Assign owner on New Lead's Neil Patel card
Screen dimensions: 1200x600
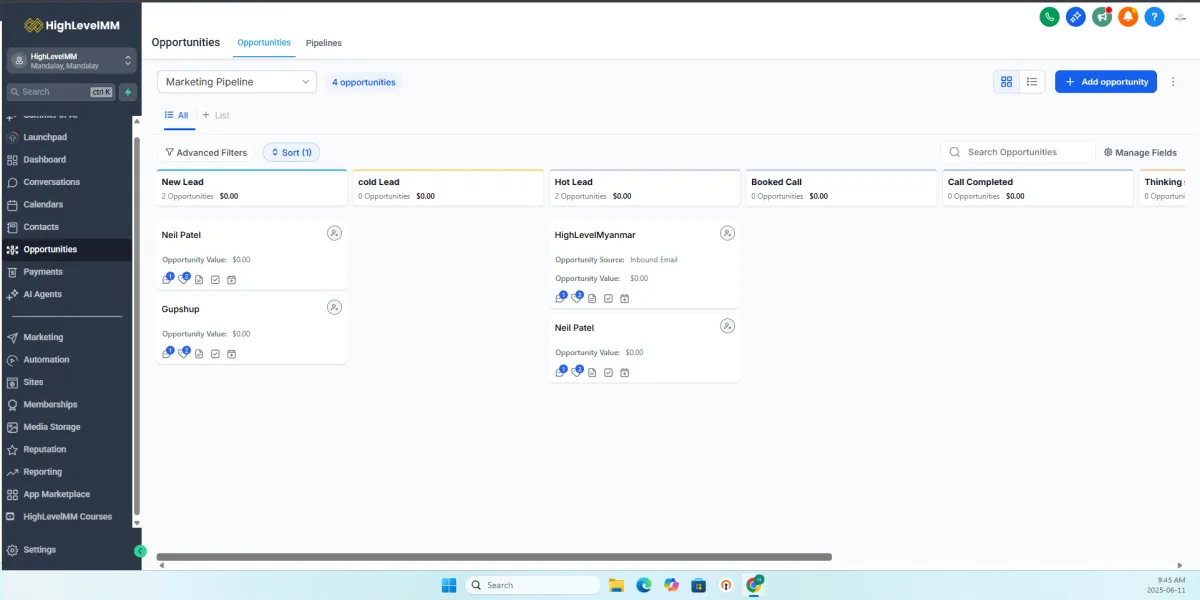[x=334, y=233]
